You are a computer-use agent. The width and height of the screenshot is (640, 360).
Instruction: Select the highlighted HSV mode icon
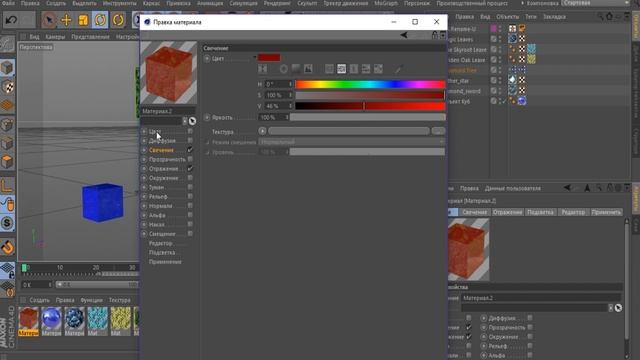coord(342,69)
